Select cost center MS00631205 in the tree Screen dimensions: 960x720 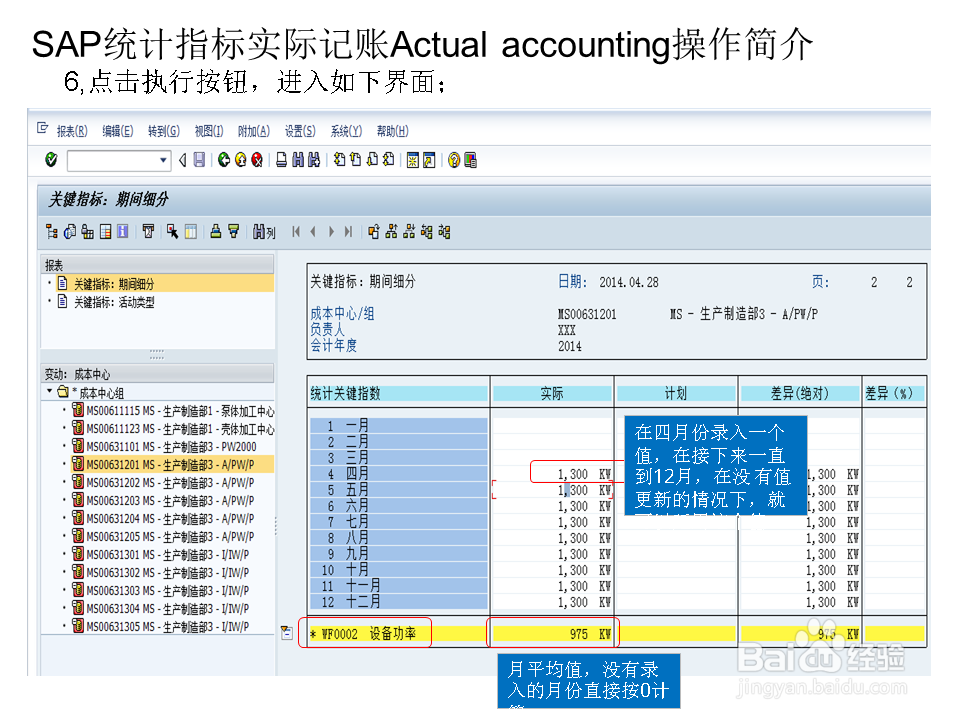coord(163,536)
